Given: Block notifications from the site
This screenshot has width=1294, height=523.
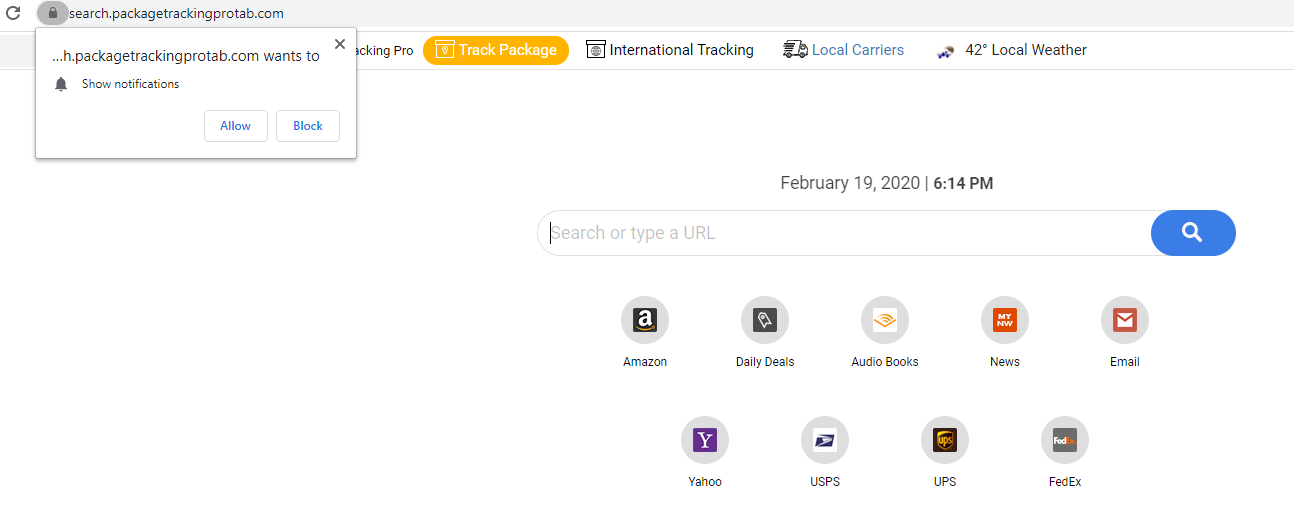Looking at the screenshot, I should (308, 126).
